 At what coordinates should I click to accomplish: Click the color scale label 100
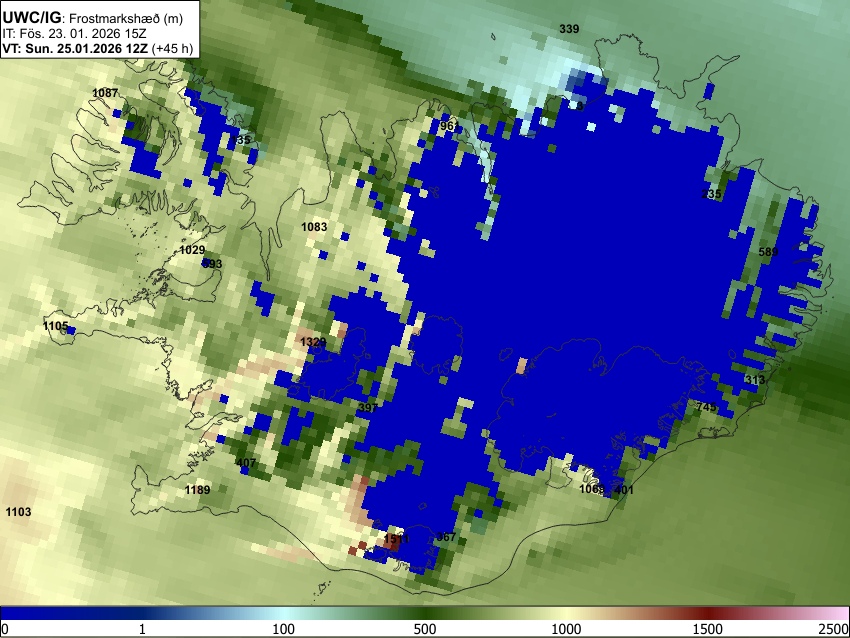284,629
